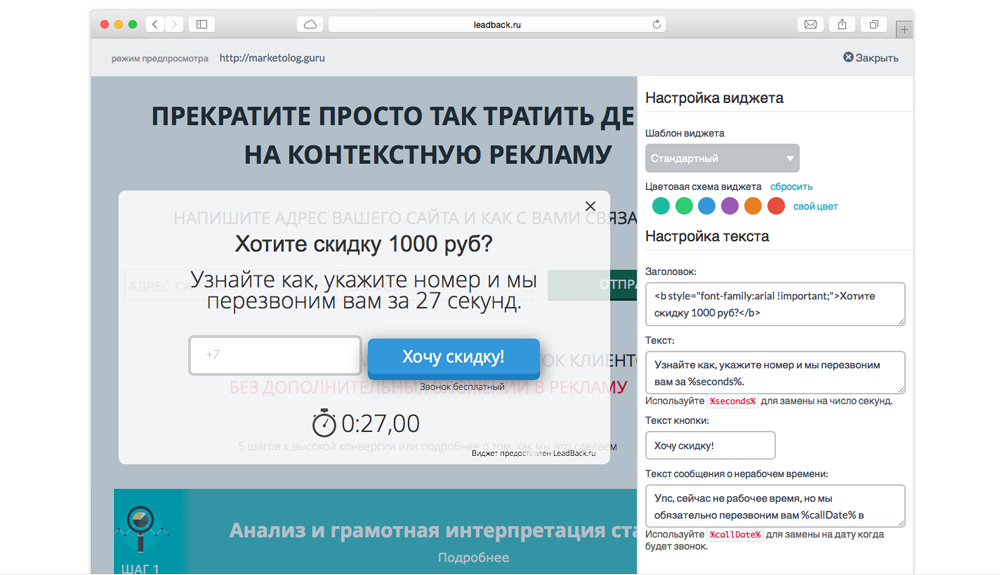Click the Звонок бесплатный caption

(462, 387)
